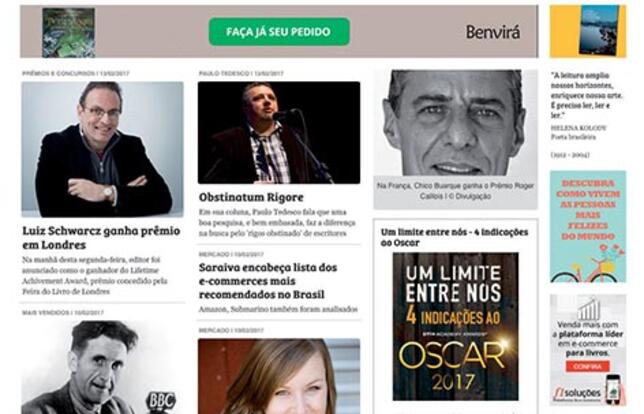644x414 pixels.
Task: Open the Mais Vendidos category label
Action: [46, 313]
